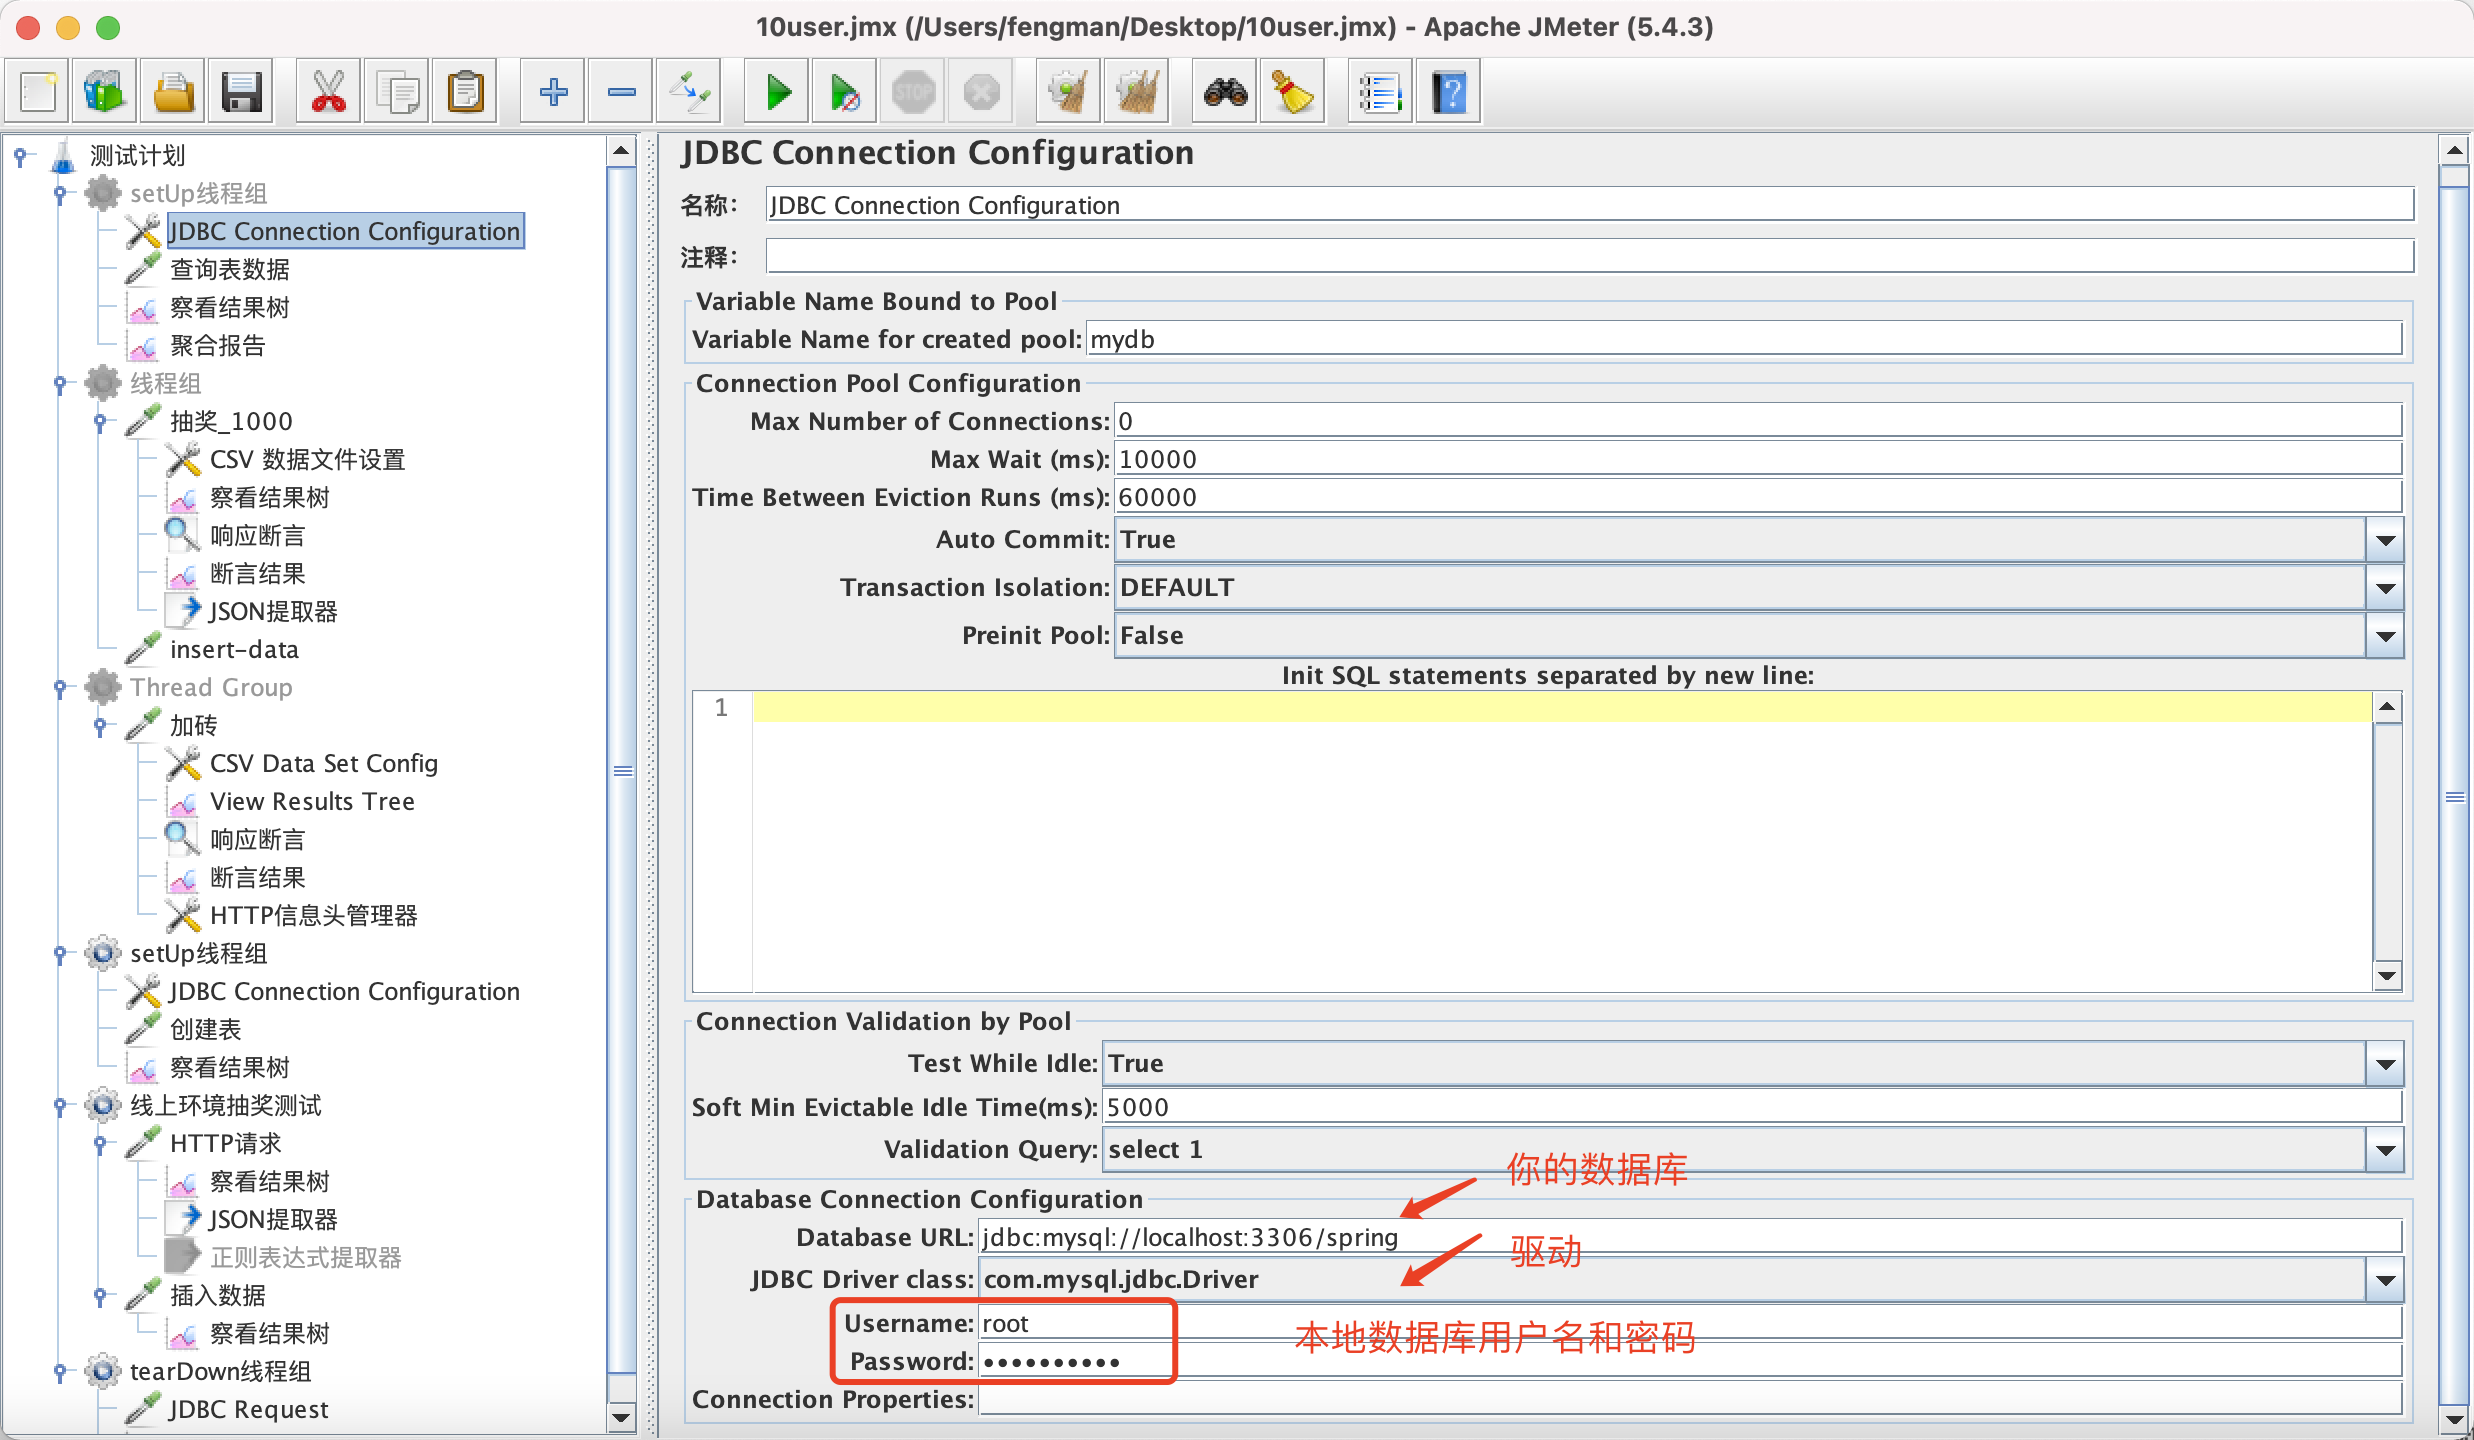This screenshot has height=1440, width=2474.
Task: Open Preinit Pool dropdown
Action: click(2385, 636)
